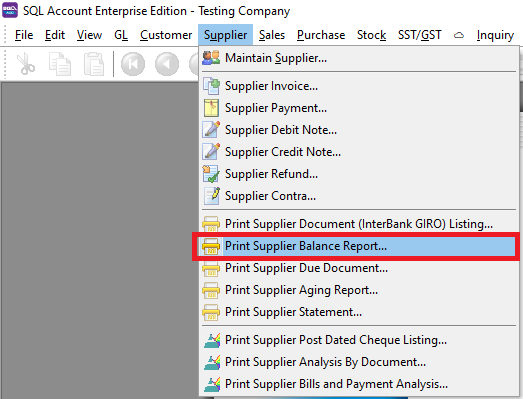This screenshot has height=399, width=523.
Task: Open the SST/GST menu
Action: (x=420, y=35)
